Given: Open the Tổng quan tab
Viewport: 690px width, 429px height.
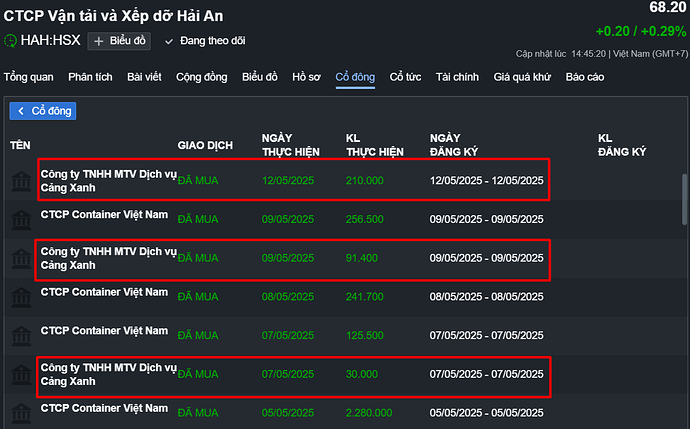Looking at the screenshot, I should click(x=29, y=77).
